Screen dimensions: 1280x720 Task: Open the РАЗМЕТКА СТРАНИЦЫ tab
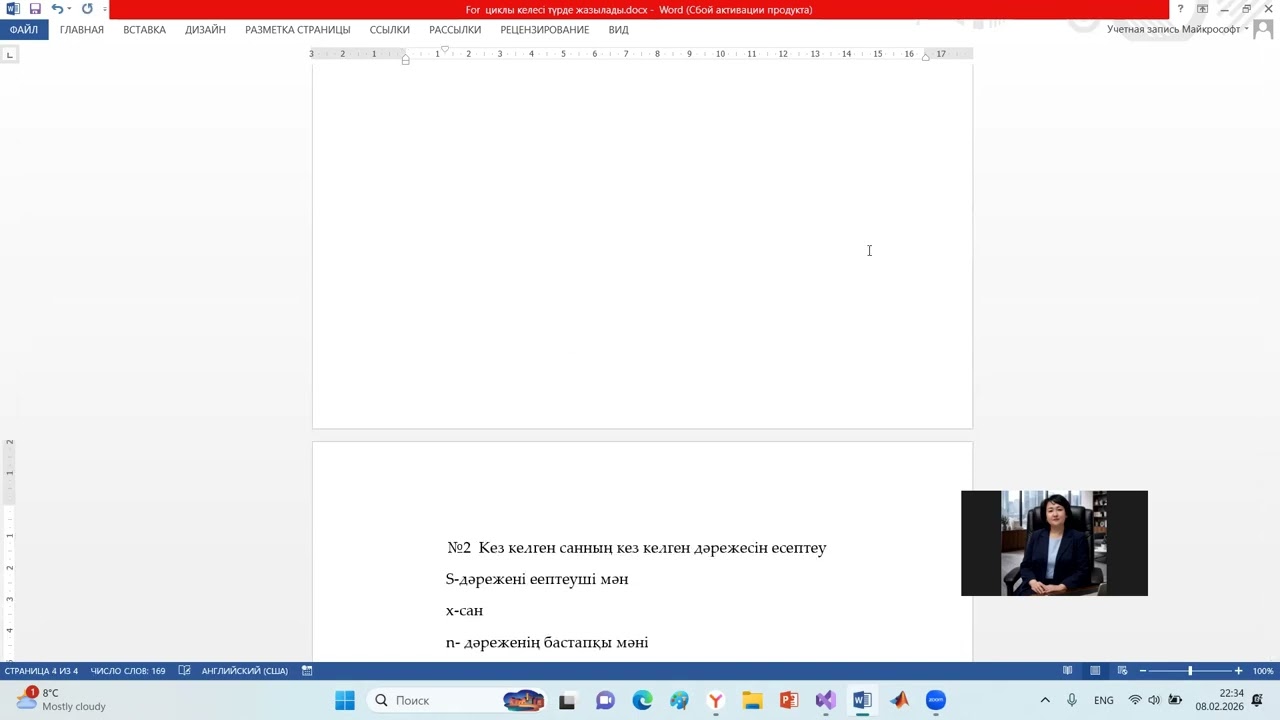(298, 30)
